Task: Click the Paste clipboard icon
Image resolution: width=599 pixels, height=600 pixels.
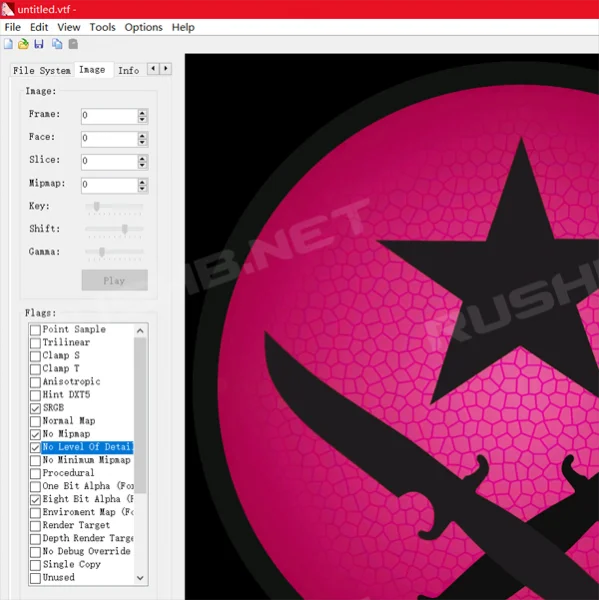Action: (73, 44)
